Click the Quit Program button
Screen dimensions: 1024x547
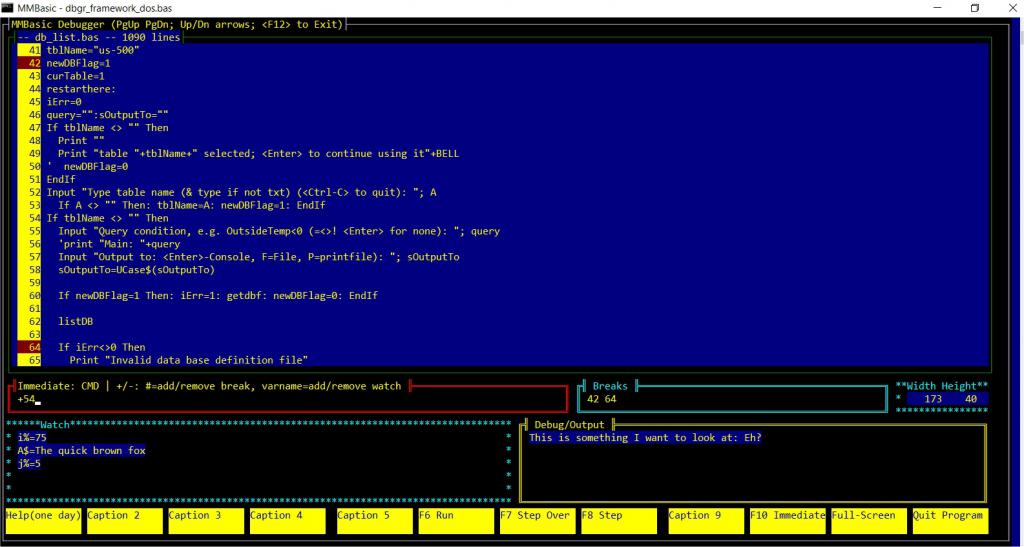click(948, 520)
